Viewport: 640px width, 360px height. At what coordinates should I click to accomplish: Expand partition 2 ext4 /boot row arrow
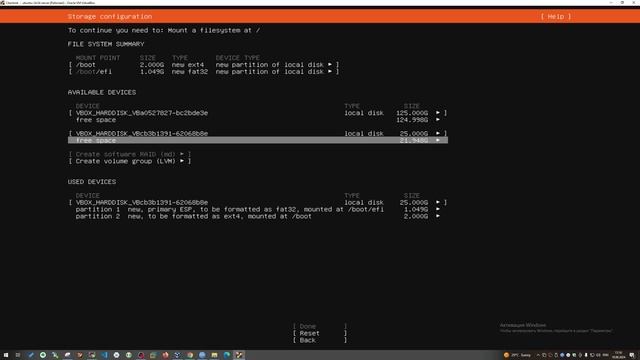click(x=438, y=216)
